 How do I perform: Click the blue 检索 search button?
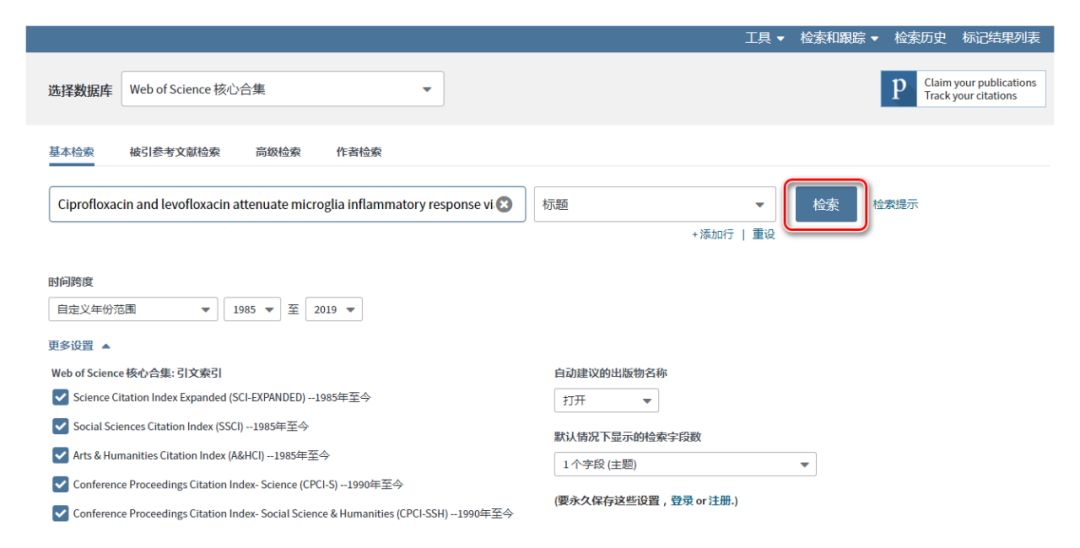[826, 204]
